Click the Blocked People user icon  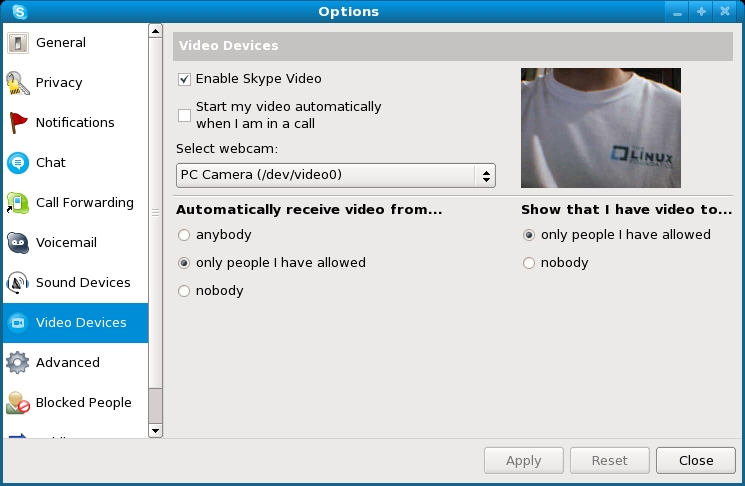click(x=18, y=402)
